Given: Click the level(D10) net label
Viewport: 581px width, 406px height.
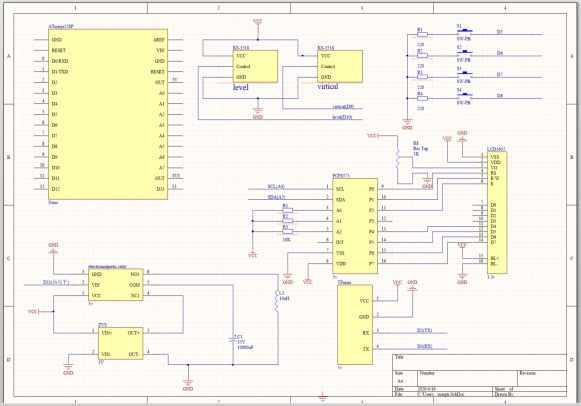Looking at the screenshot, I should point(342,117).
